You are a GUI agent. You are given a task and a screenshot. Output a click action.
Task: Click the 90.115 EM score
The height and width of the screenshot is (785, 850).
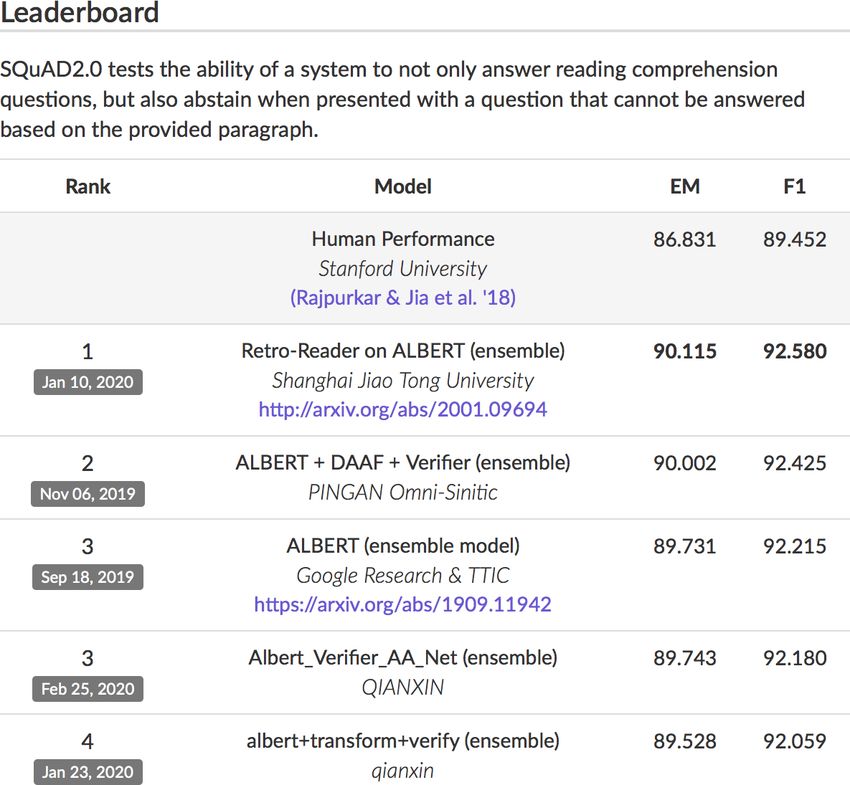pyautogui.click(x=685, y=351)
